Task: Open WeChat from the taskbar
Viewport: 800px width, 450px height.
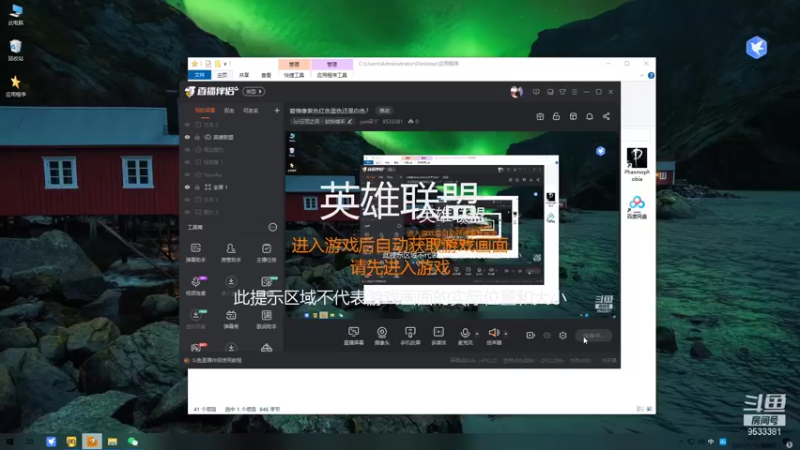Action: 133,441
